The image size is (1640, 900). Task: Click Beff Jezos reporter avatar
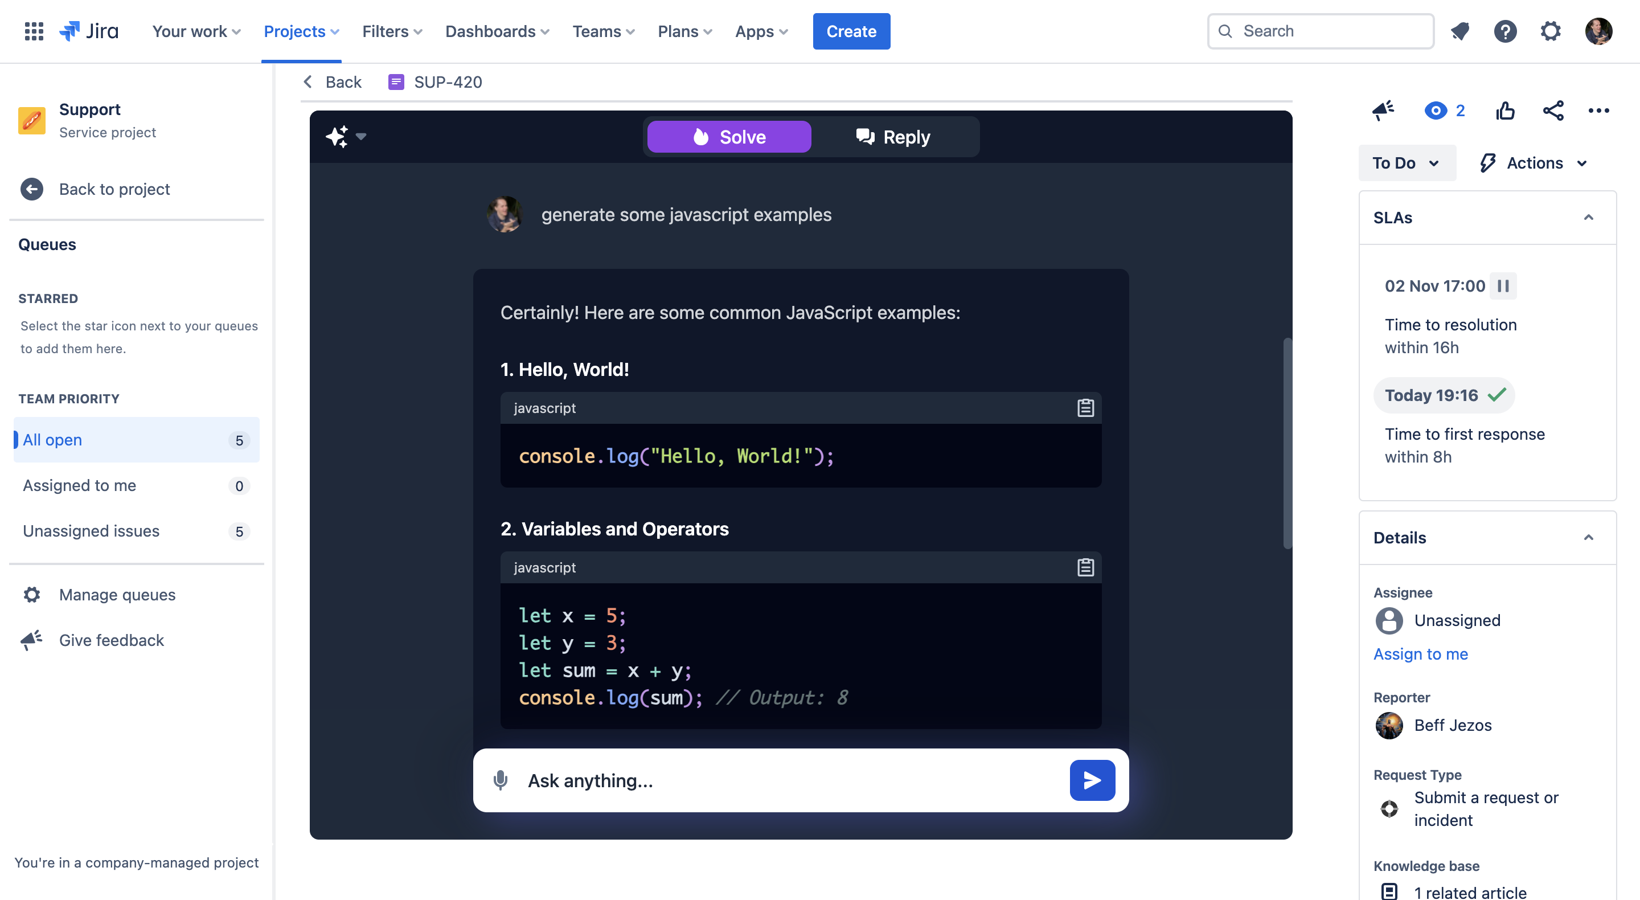point(1389,726)
